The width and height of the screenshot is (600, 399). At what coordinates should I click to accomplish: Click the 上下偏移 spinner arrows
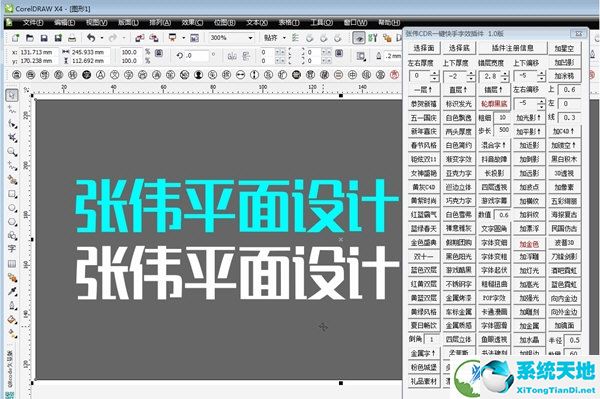[541, 76]
